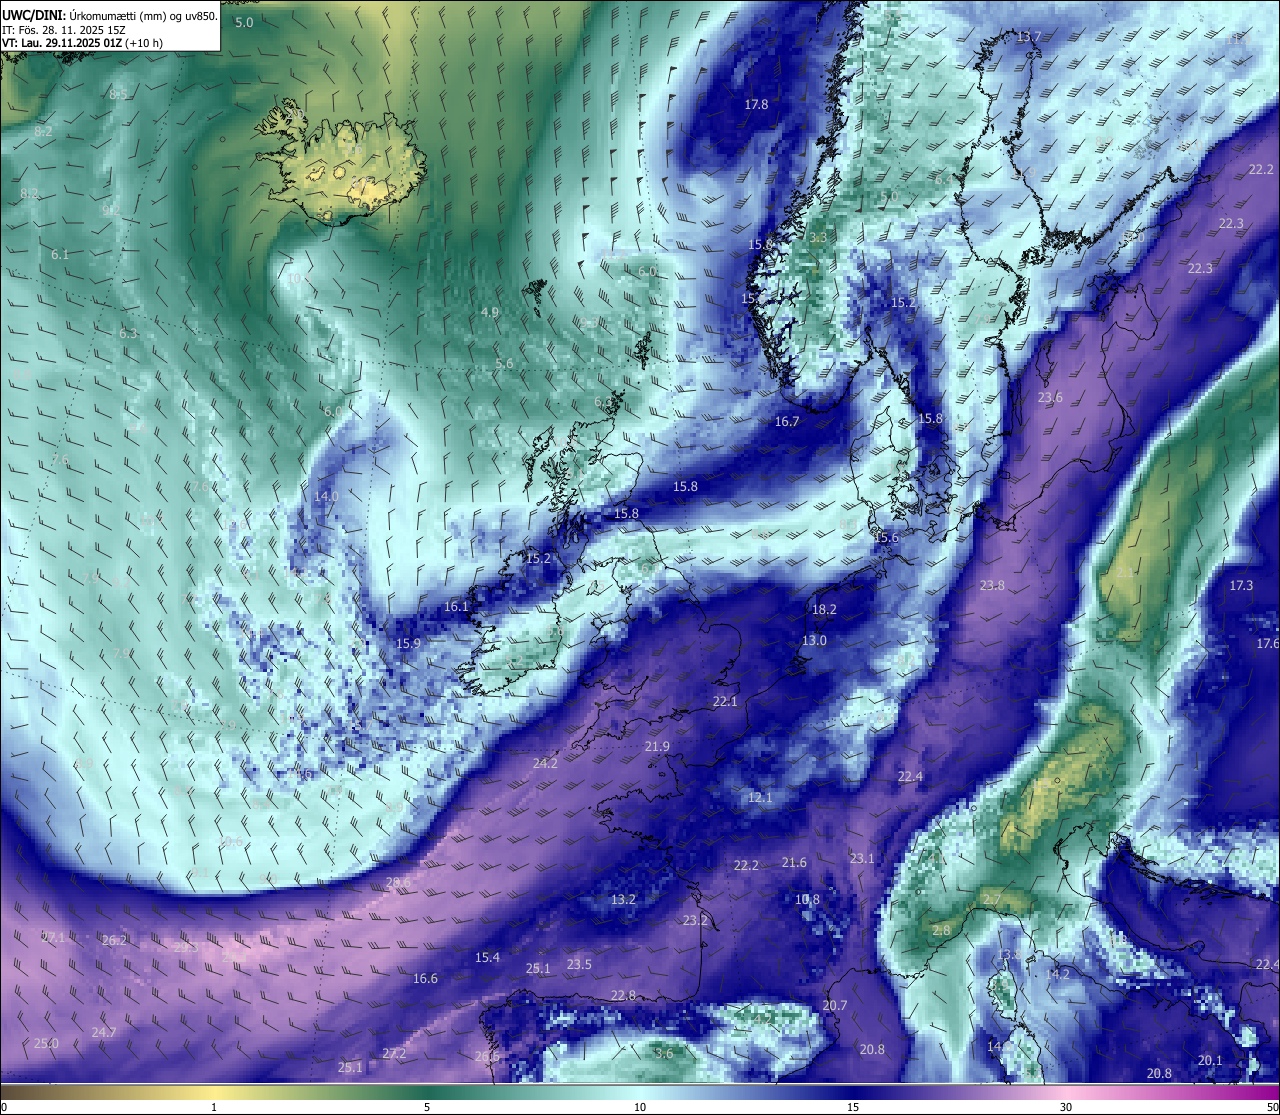Click the 23.1 value label

coord(862,859)
